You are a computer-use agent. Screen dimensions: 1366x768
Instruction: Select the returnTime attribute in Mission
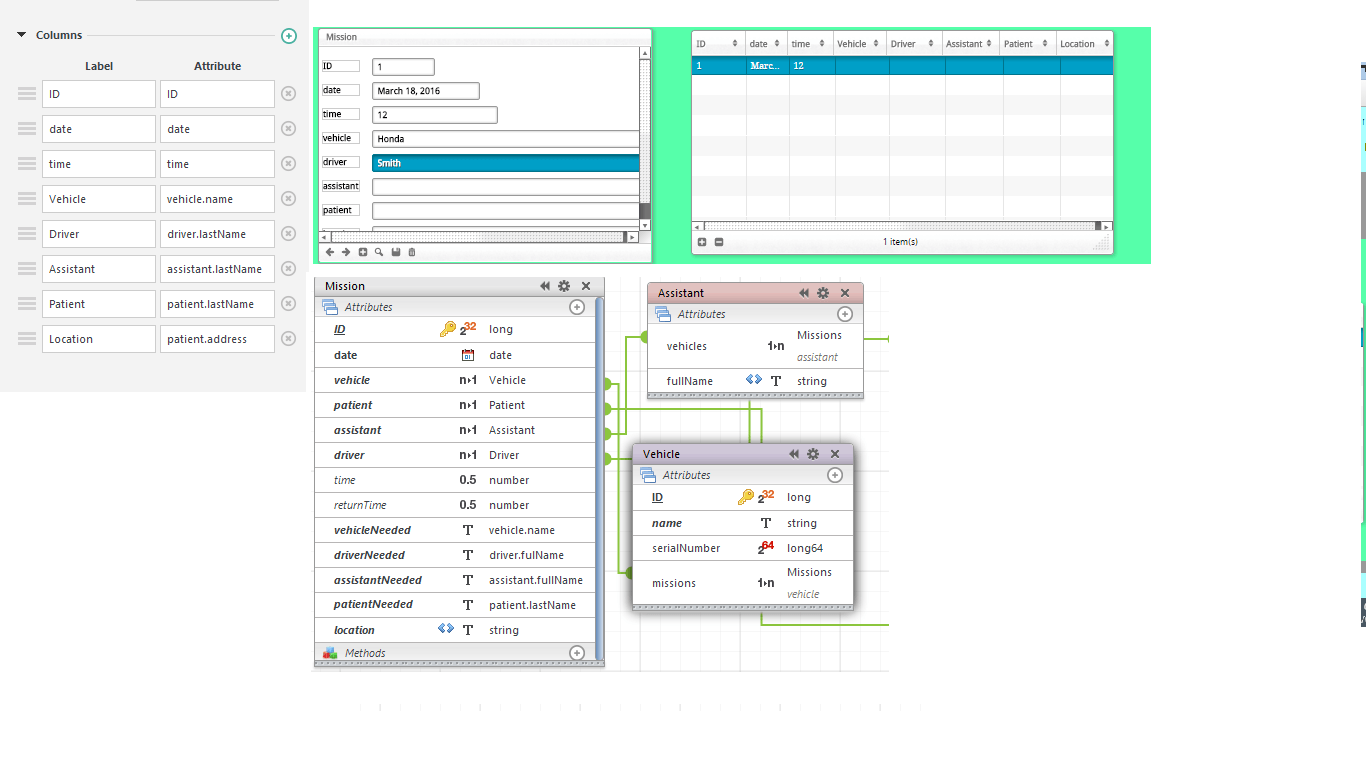click(x=455, y=505)
